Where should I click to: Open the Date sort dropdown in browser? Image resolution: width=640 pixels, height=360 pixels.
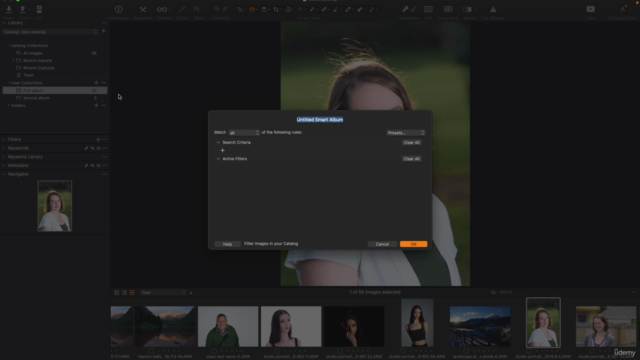163,293
